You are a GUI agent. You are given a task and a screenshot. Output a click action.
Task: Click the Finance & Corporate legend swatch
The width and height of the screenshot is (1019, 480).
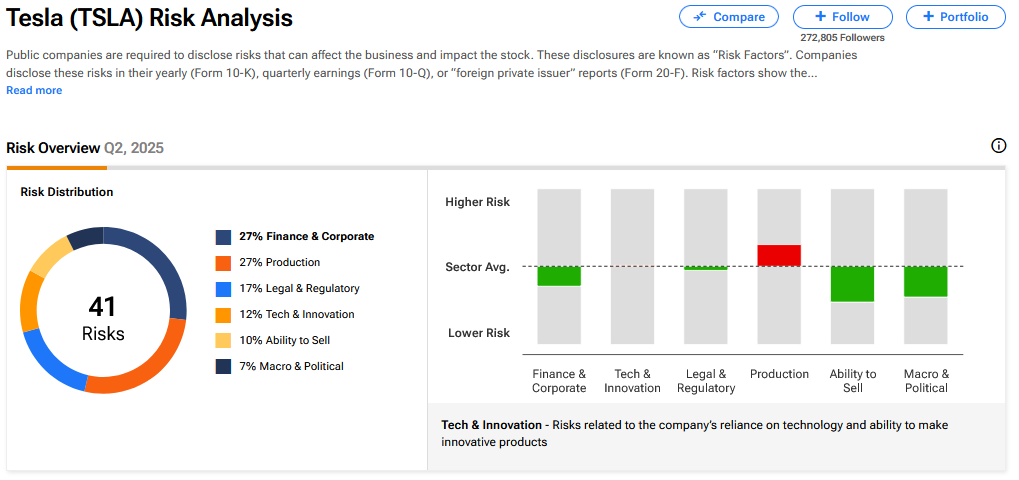223,237
